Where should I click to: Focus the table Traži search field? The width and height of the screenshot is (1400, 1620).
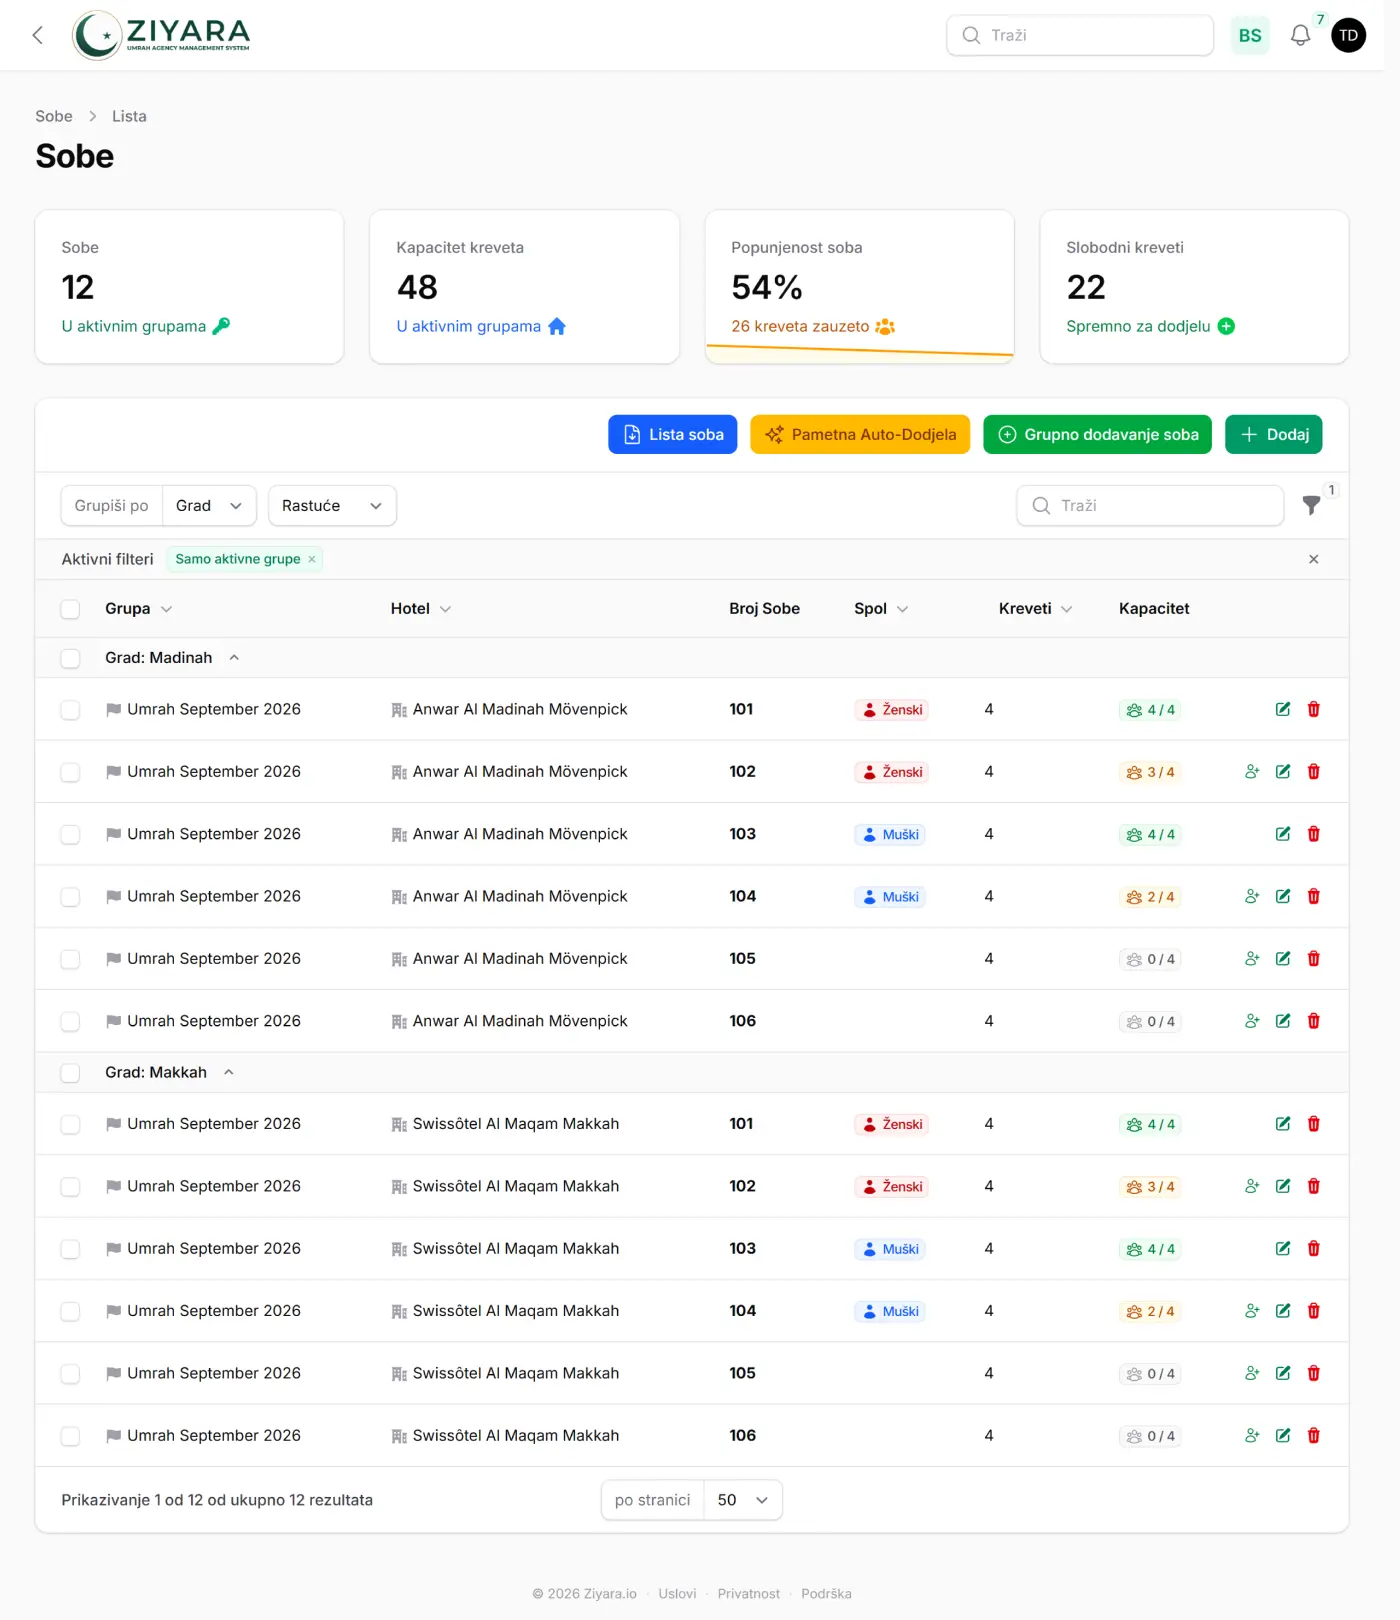click(1150, 505)
